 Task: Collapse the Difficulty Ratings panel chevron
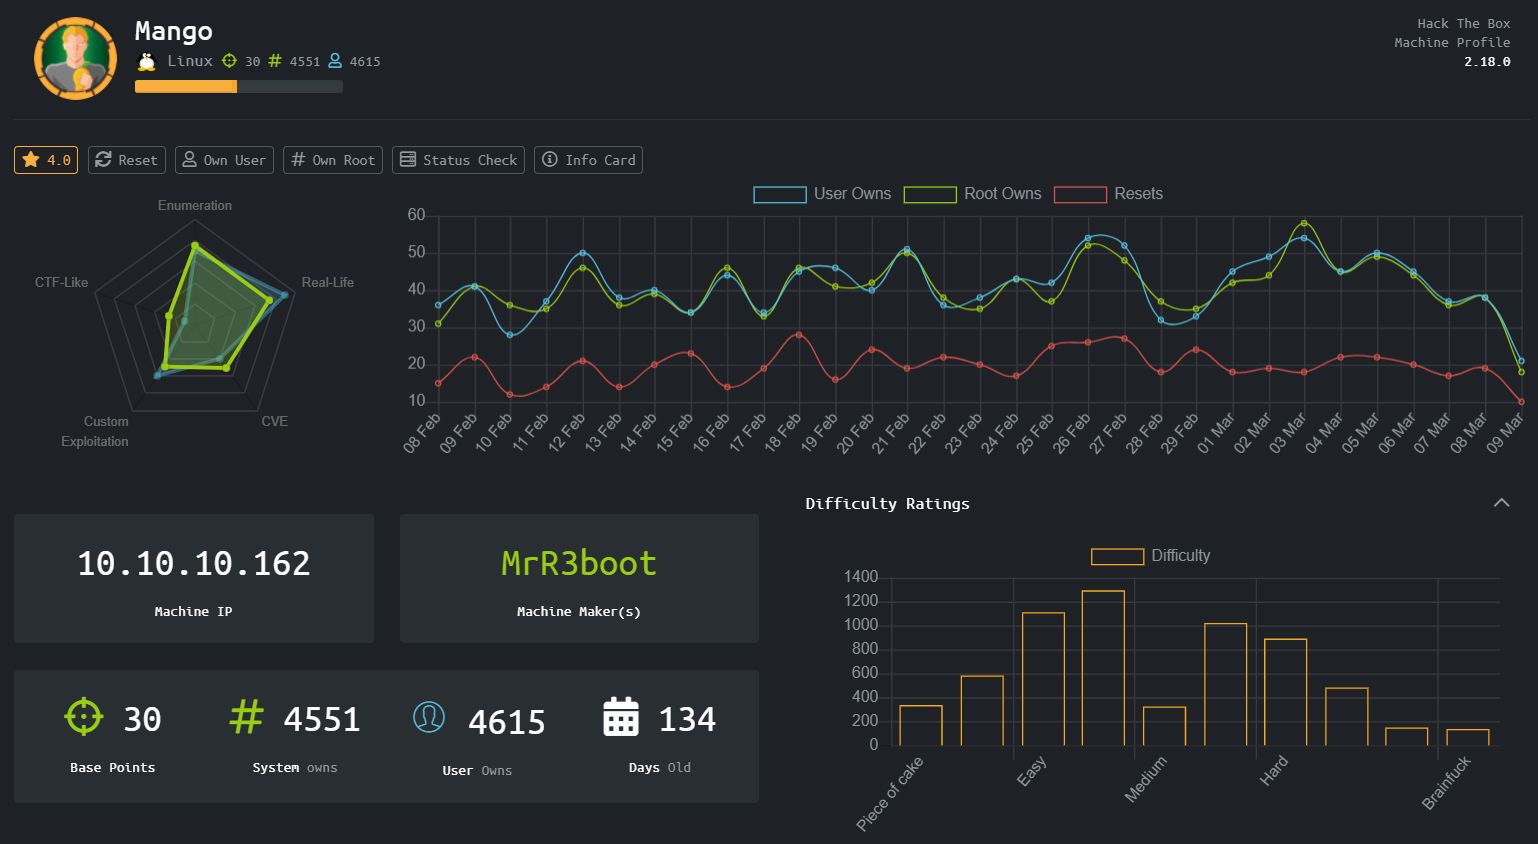click(x=1501, y=503)
